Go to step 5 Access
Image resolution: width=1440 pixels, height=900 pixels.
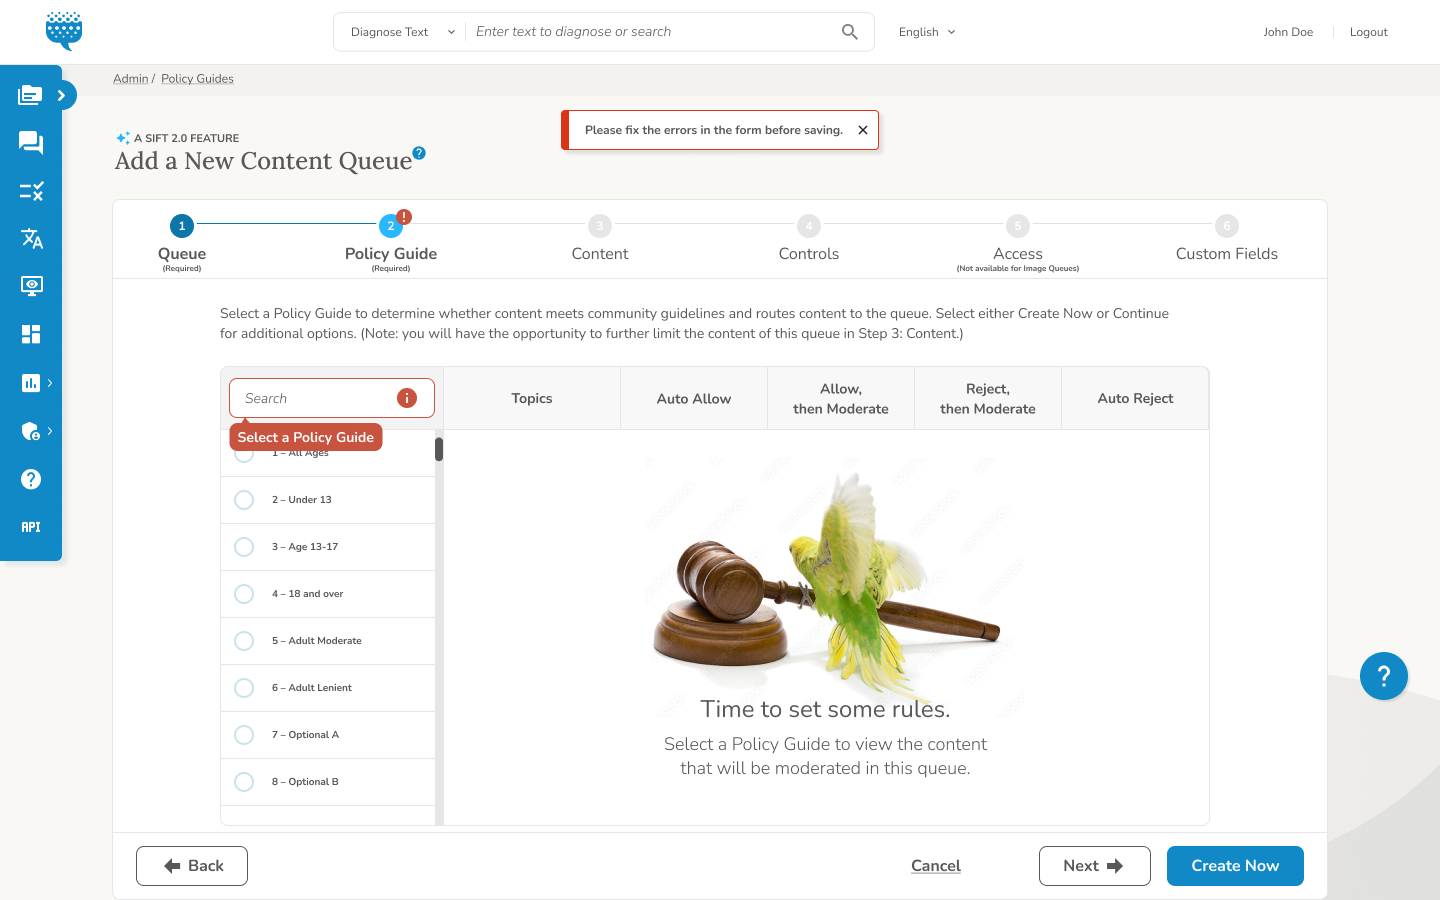point(1018,241)
